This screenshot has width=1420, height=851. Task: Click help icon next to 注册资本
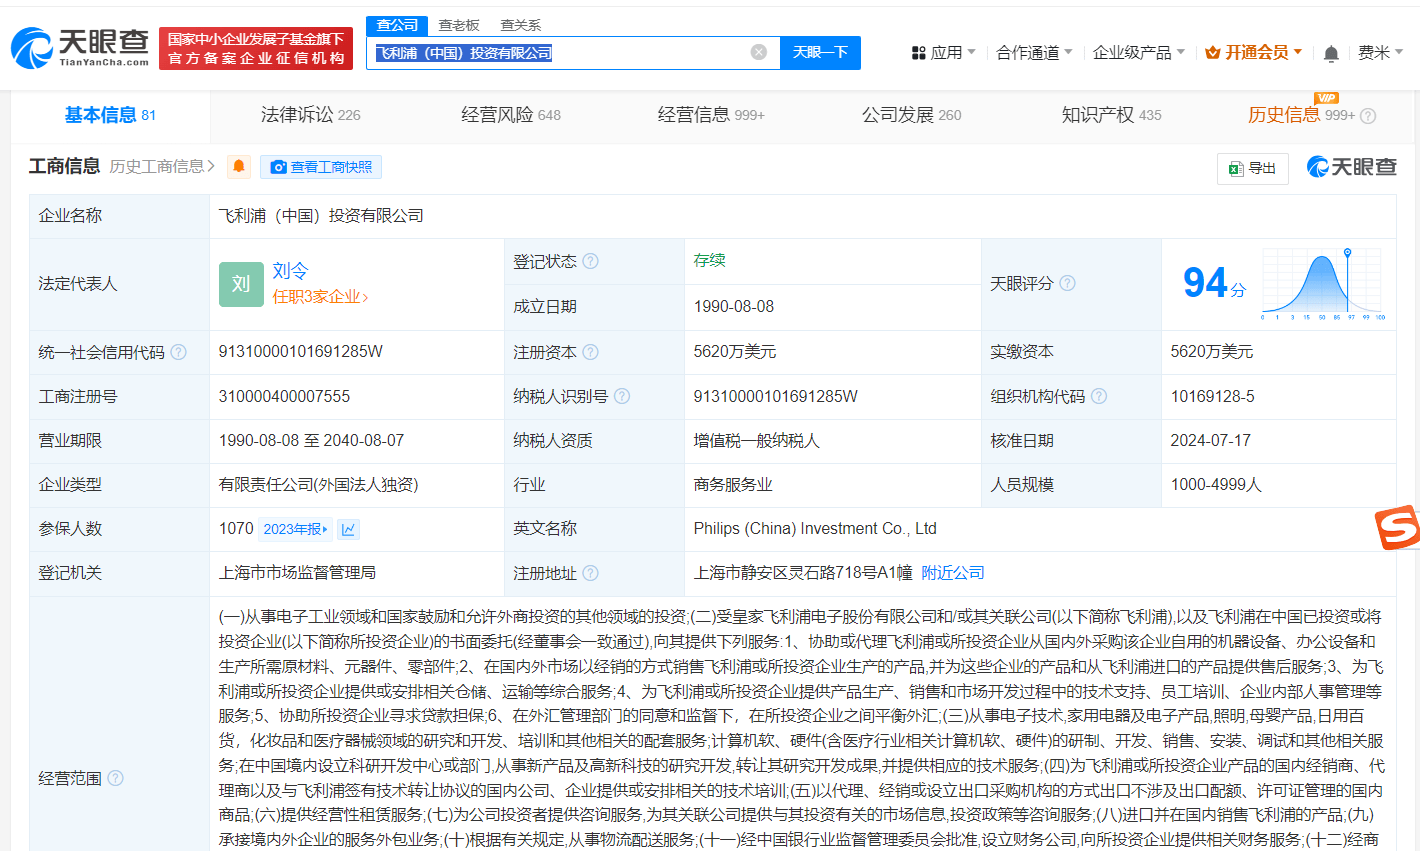click(591, 352)
